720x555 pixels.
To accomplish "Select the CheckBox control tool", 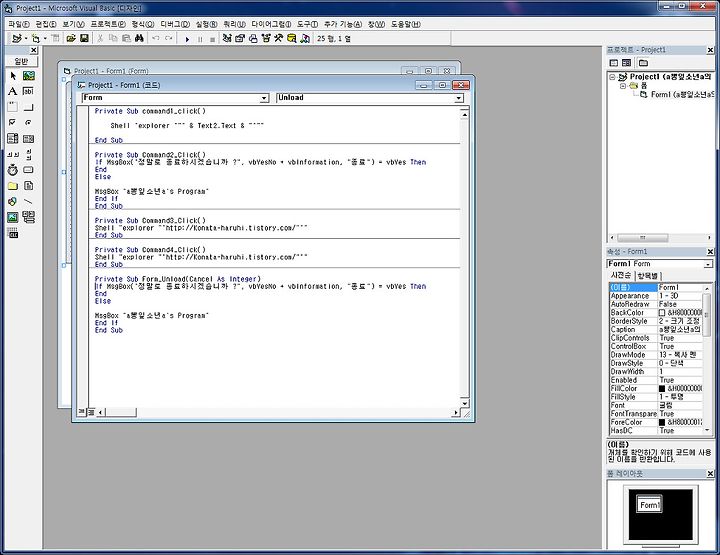I will 13,123.
